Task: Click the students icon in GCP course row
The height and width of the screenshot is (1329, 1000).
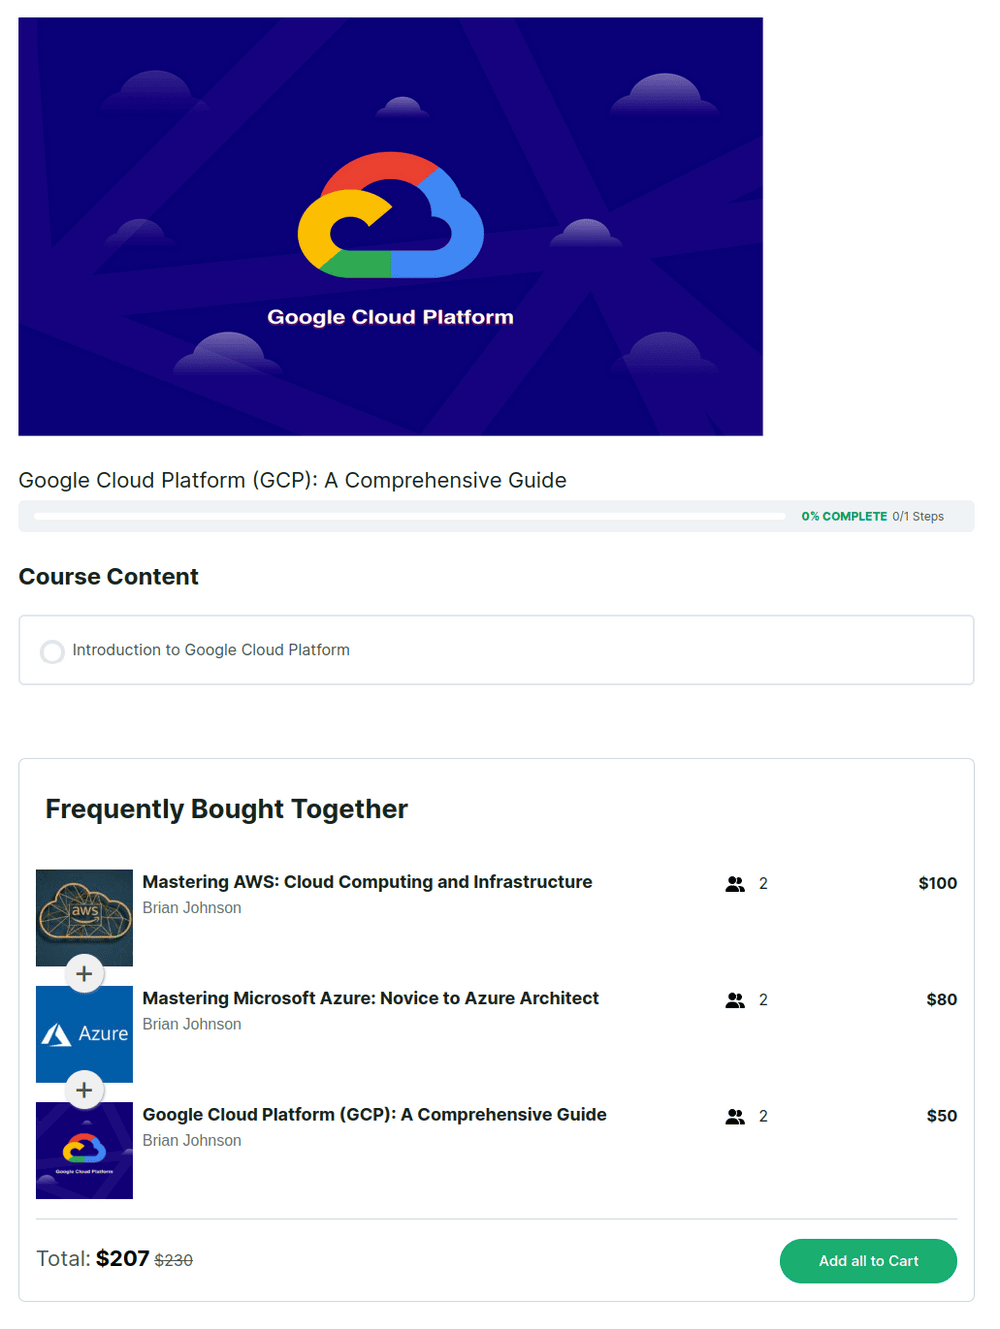Action: click(735, 1116)
